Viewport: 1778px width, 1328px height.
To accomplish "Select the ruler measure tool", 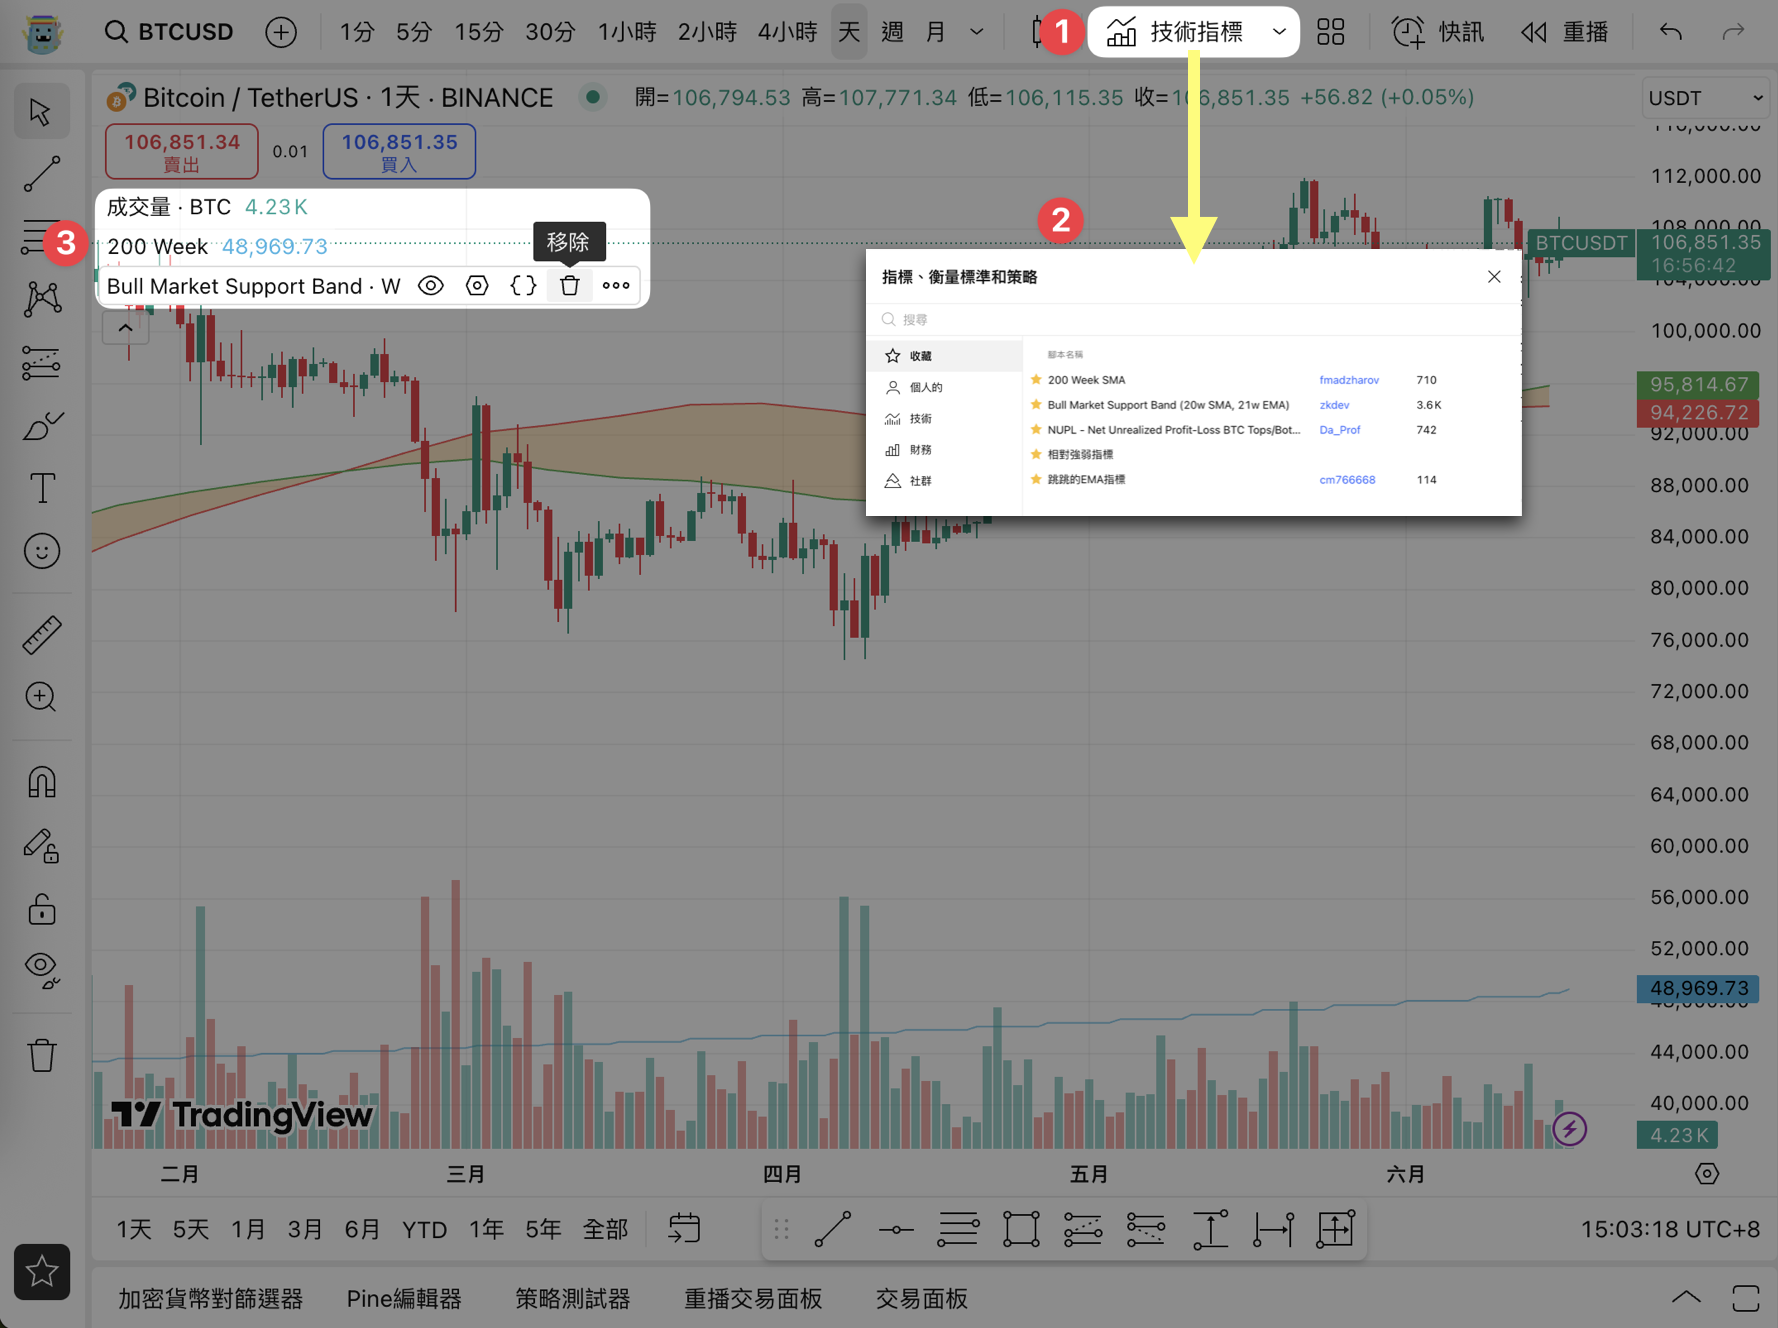I will pos(41,635).
